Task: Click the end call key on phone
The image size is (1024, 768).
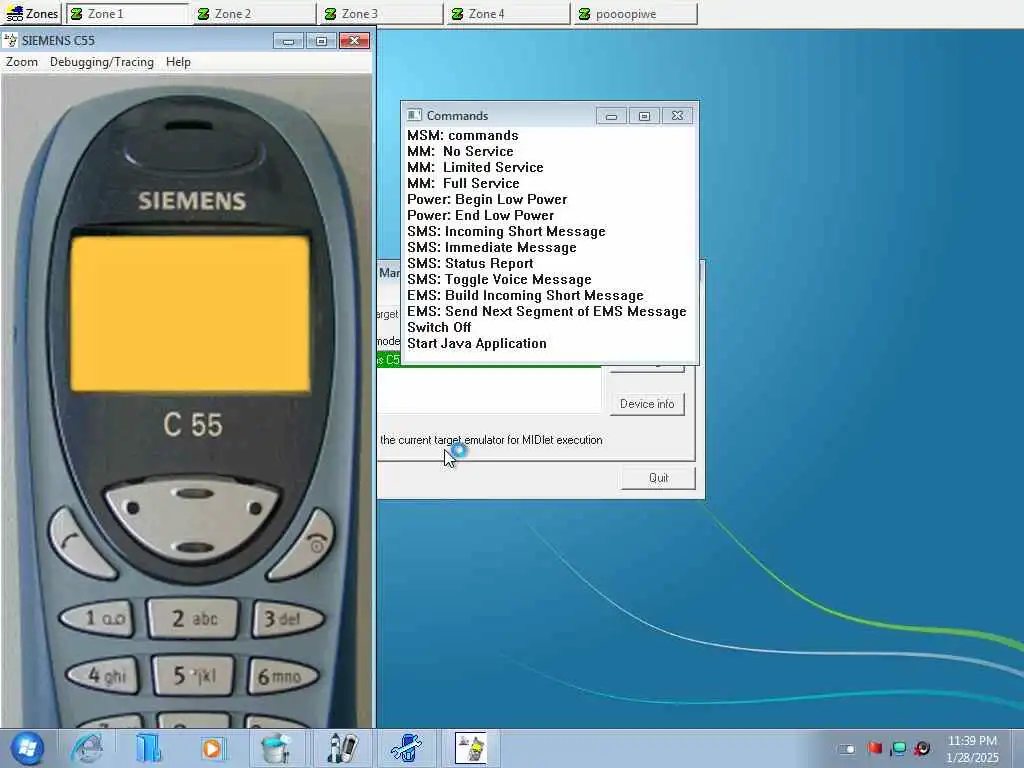Action: click(x=304, y=543)
